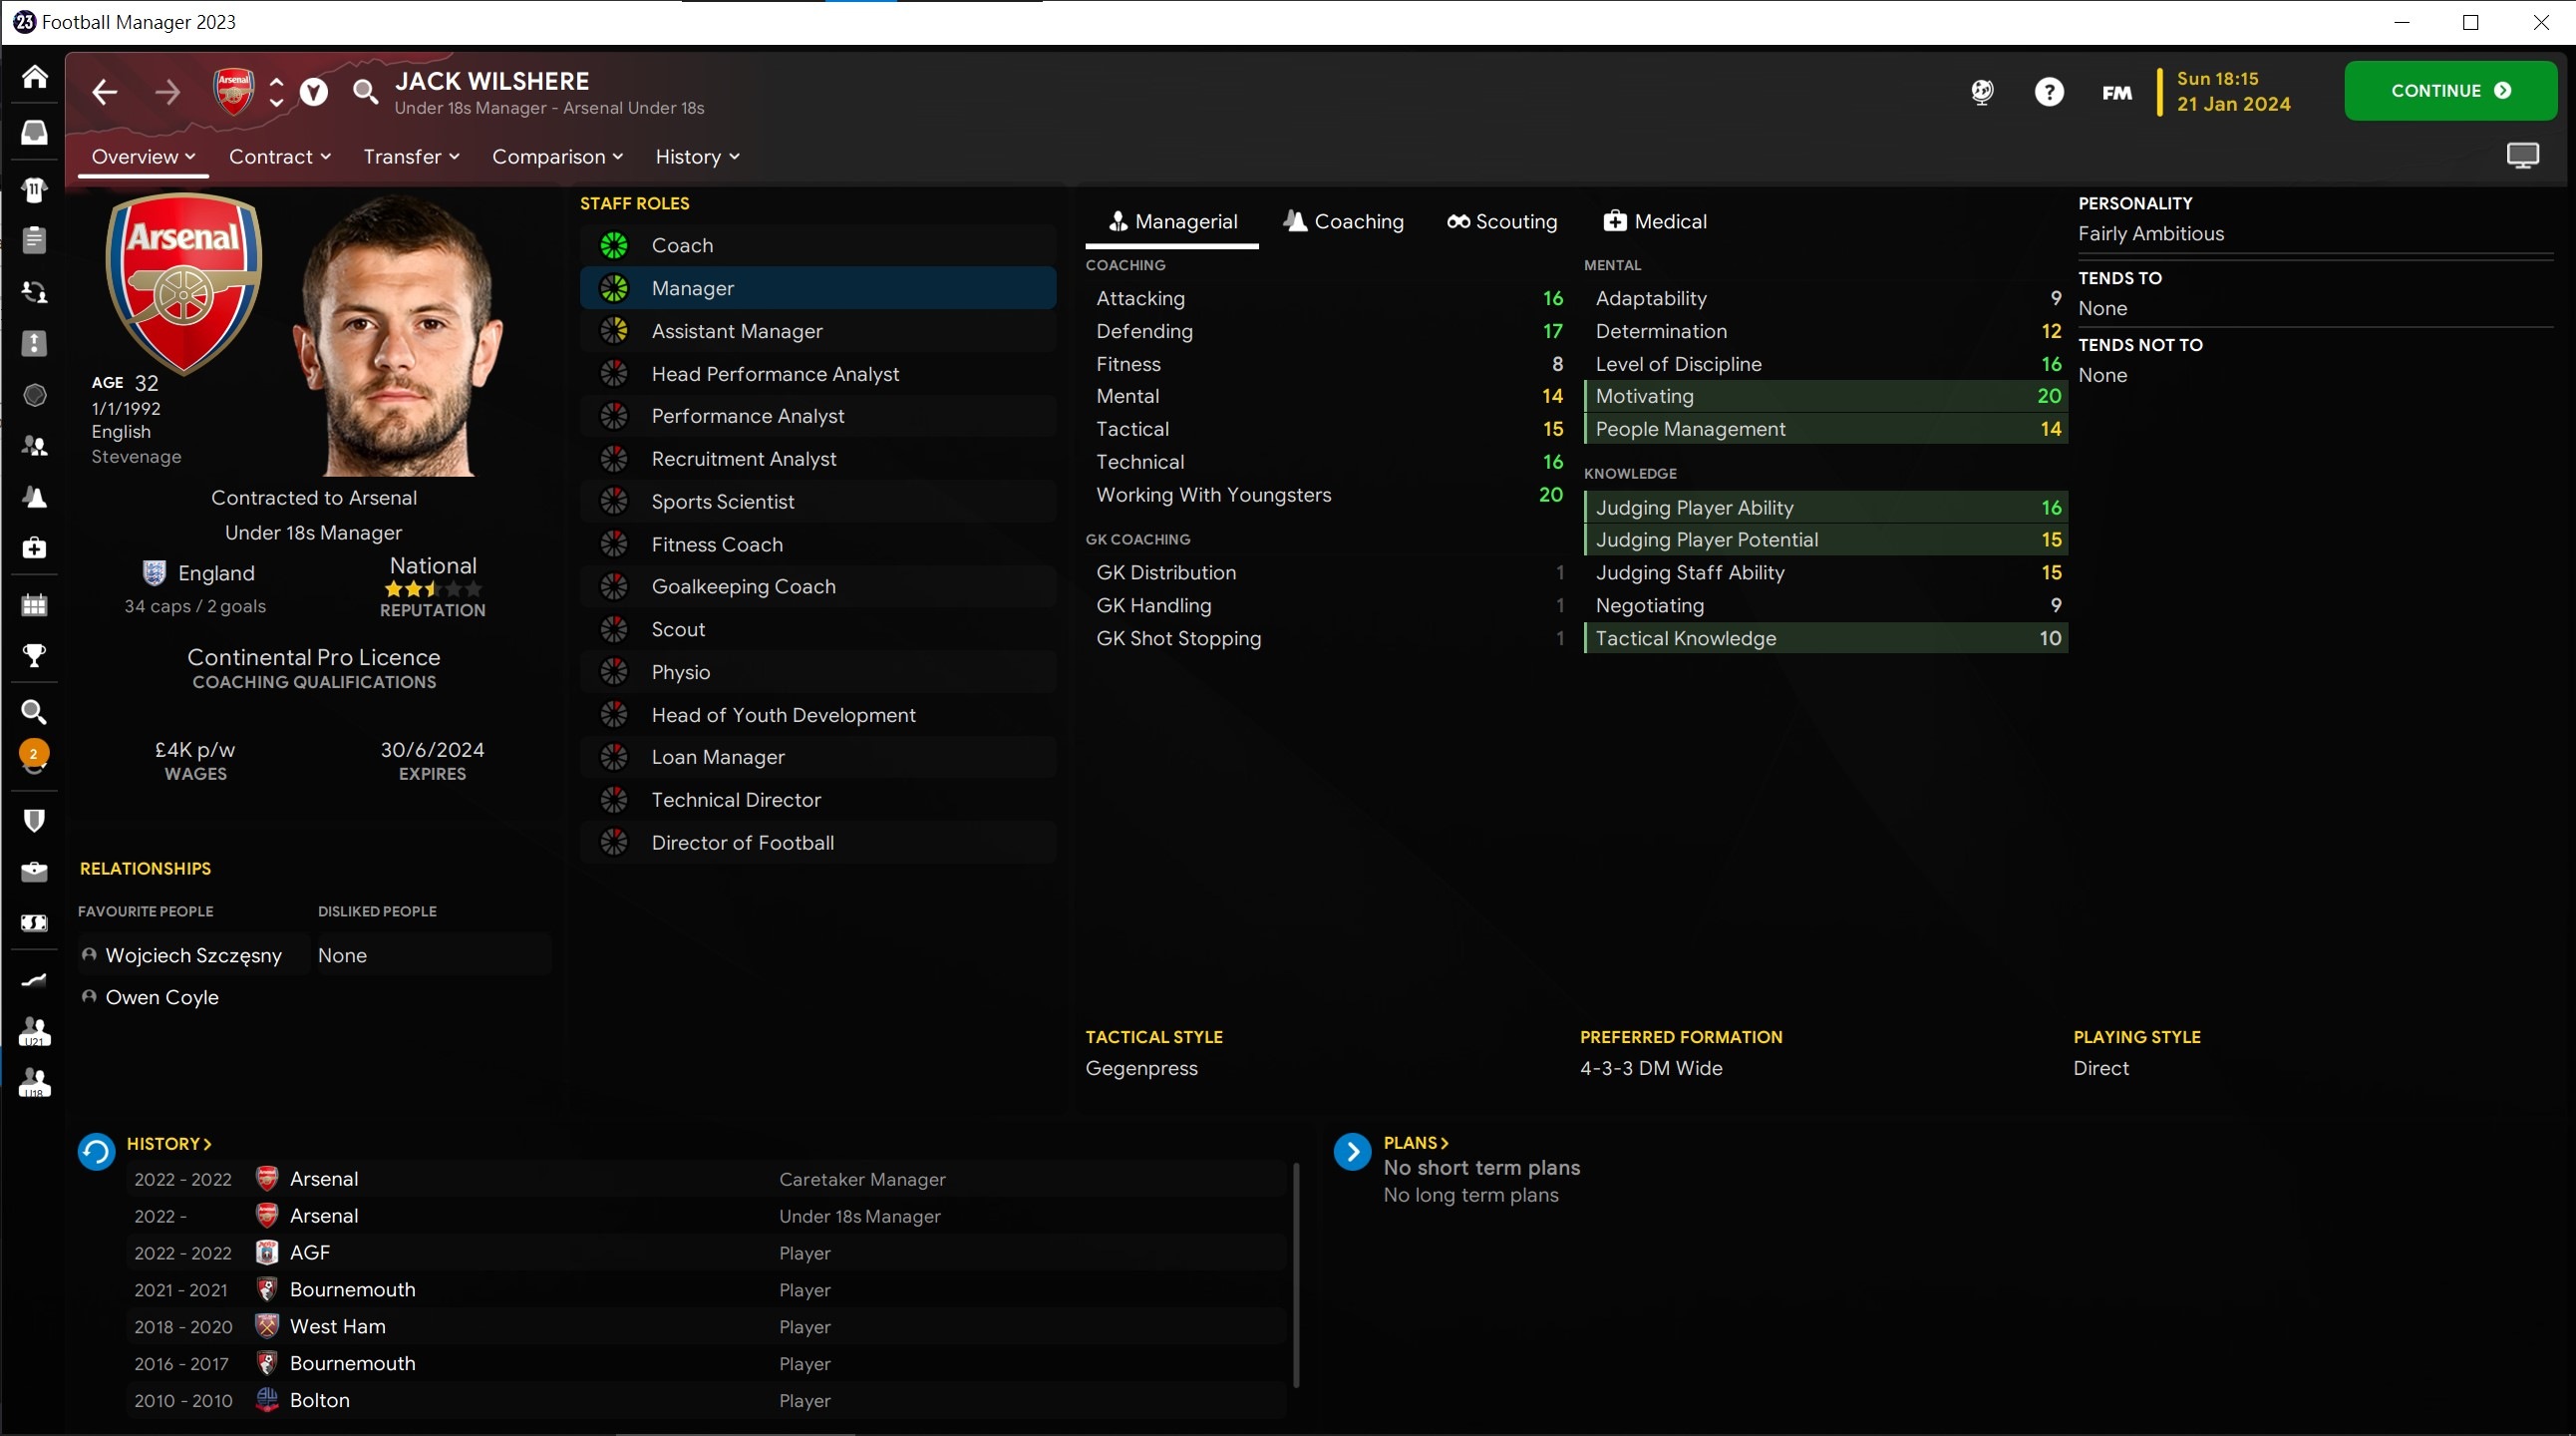Open the screen flow monitor icon
The width and height of the screenshot is (2576, 1436).
coord(2522,156)
